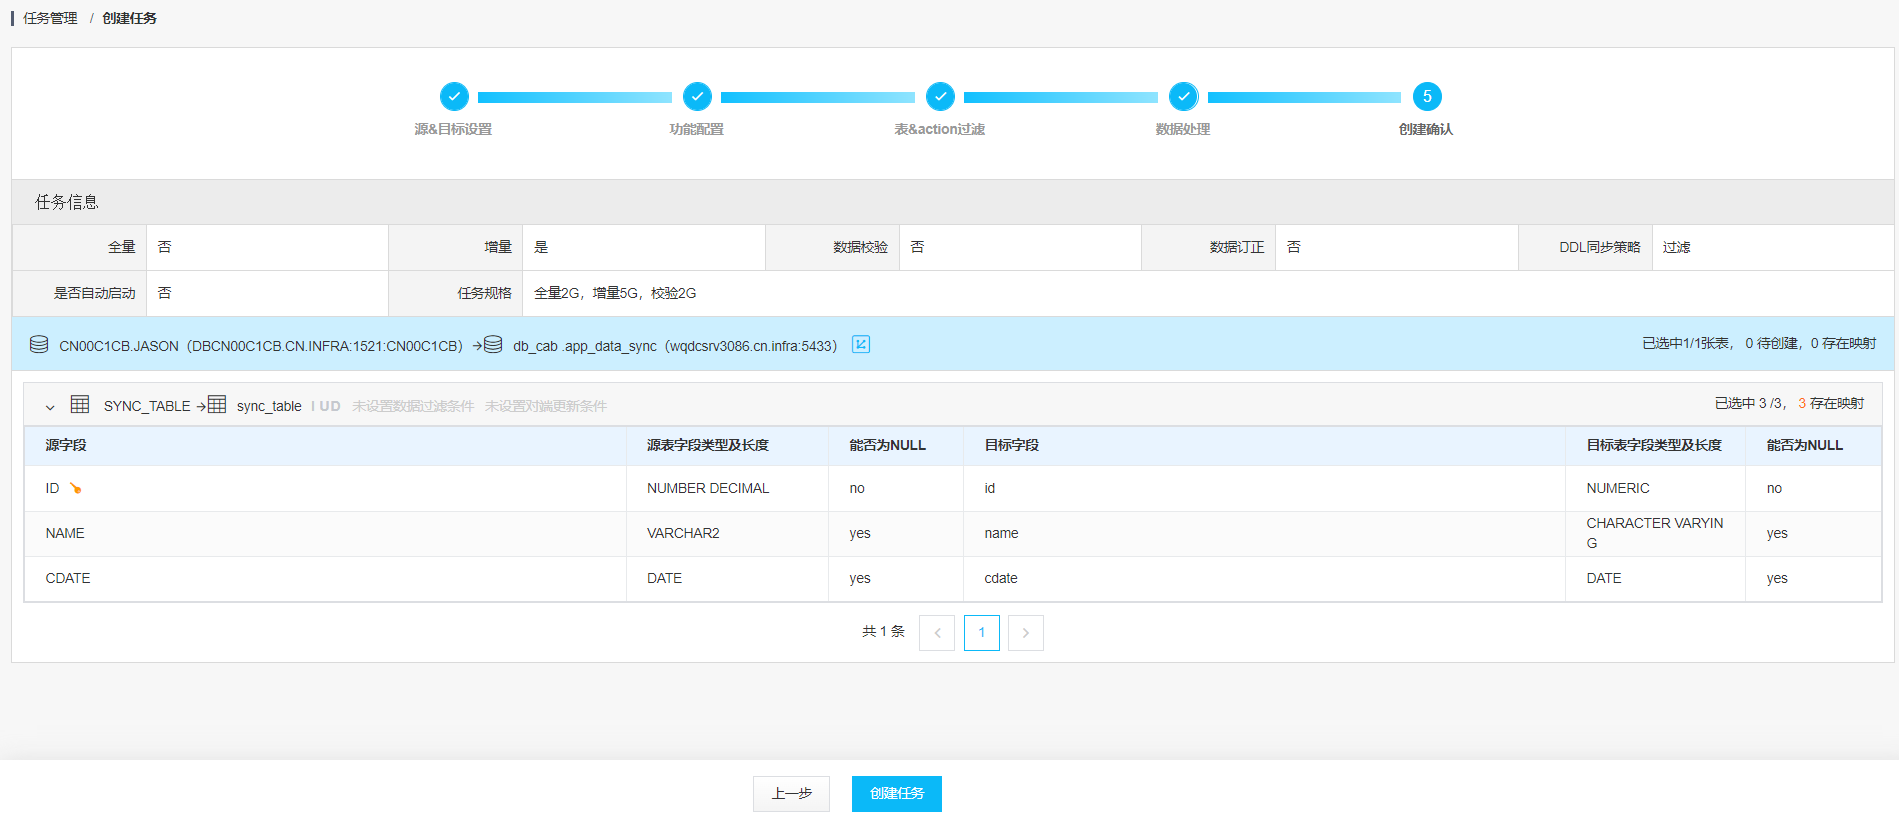
Task: Go to previous page in pagination
Action: point(937,633)
